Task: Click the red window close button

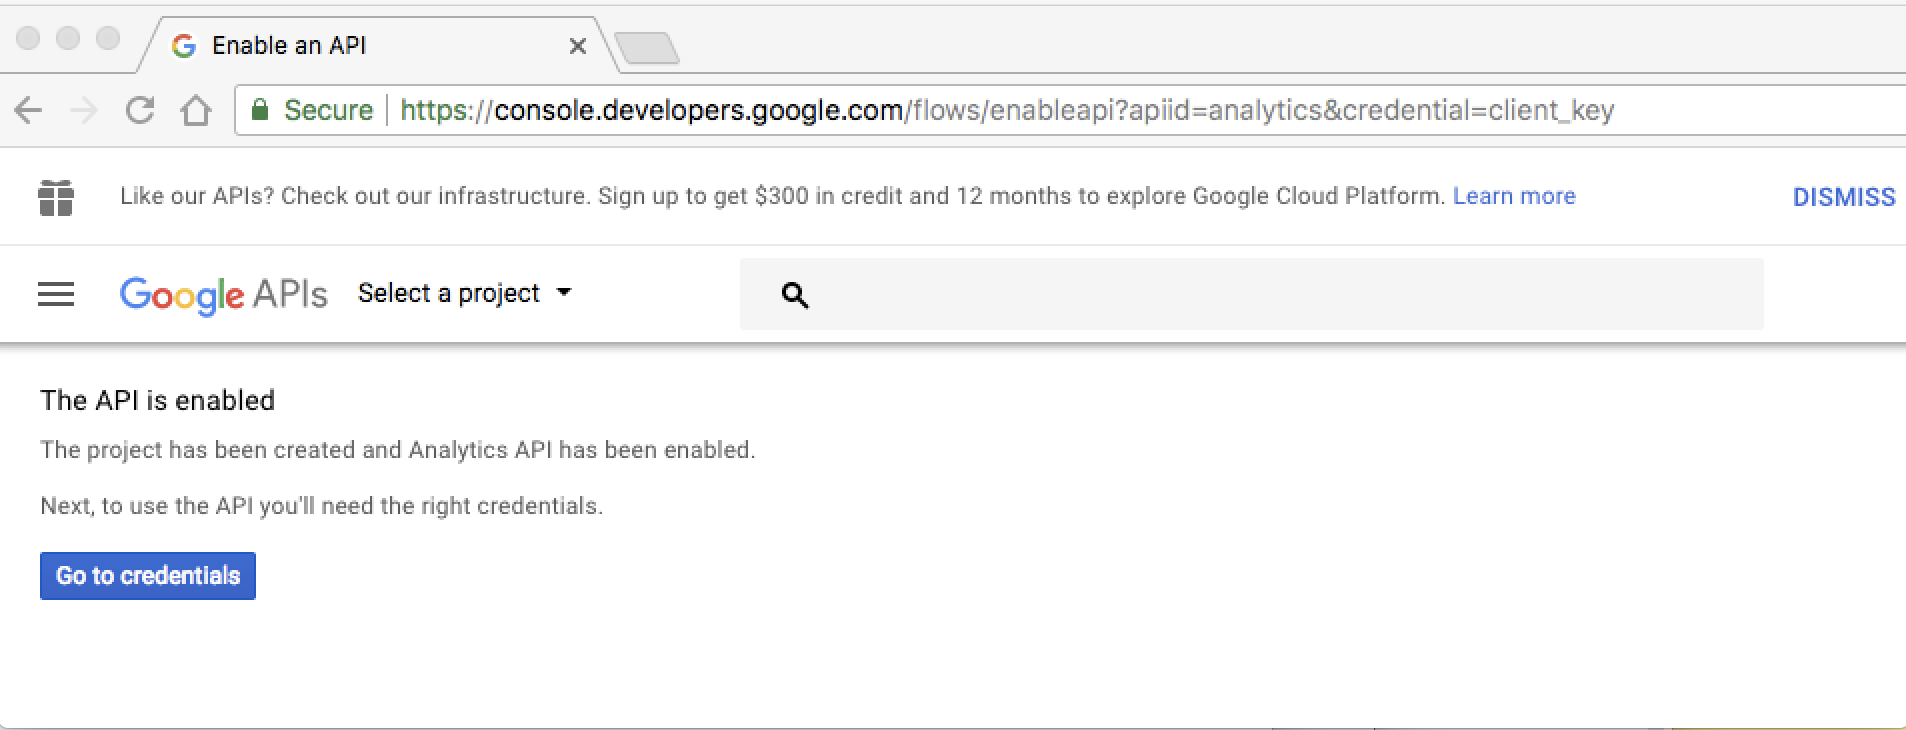Action: pyautogui.click(x=29, y=38)
